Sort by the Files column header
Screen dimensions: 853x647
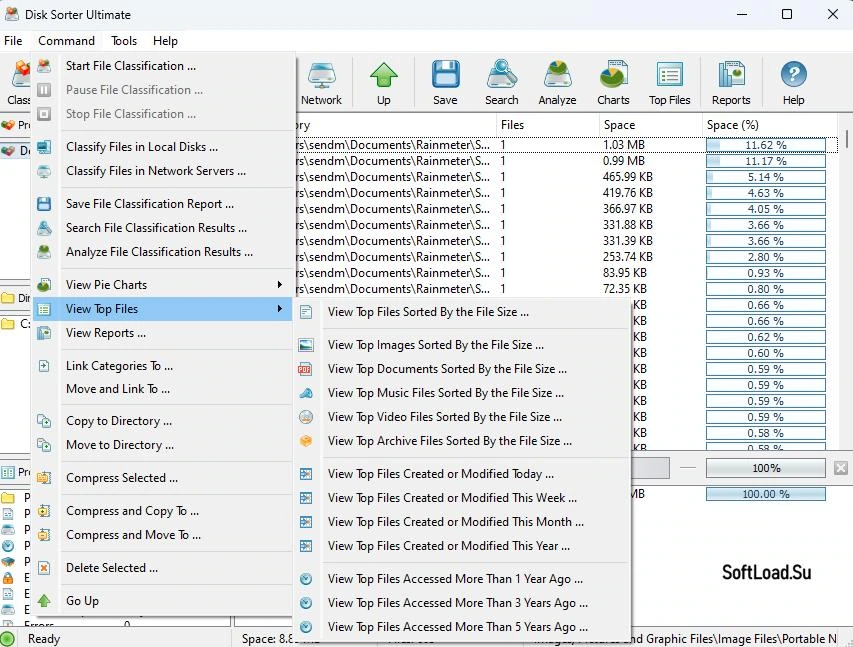547,125
